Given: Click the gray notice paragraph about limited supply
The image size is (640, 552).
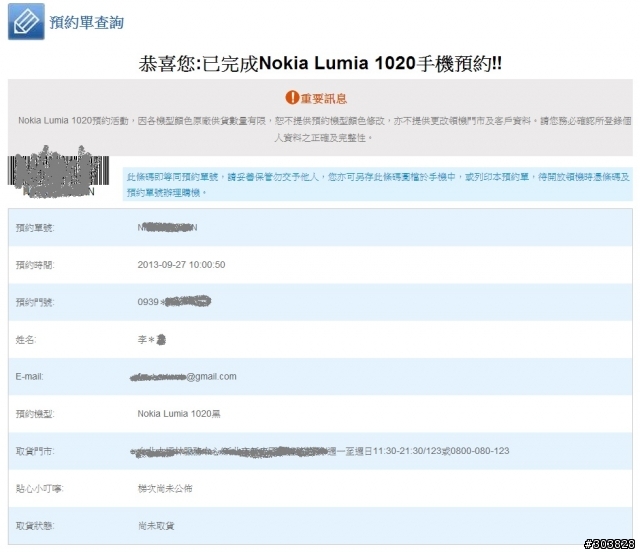Looking at the screenshot, I should coord(324,129).
